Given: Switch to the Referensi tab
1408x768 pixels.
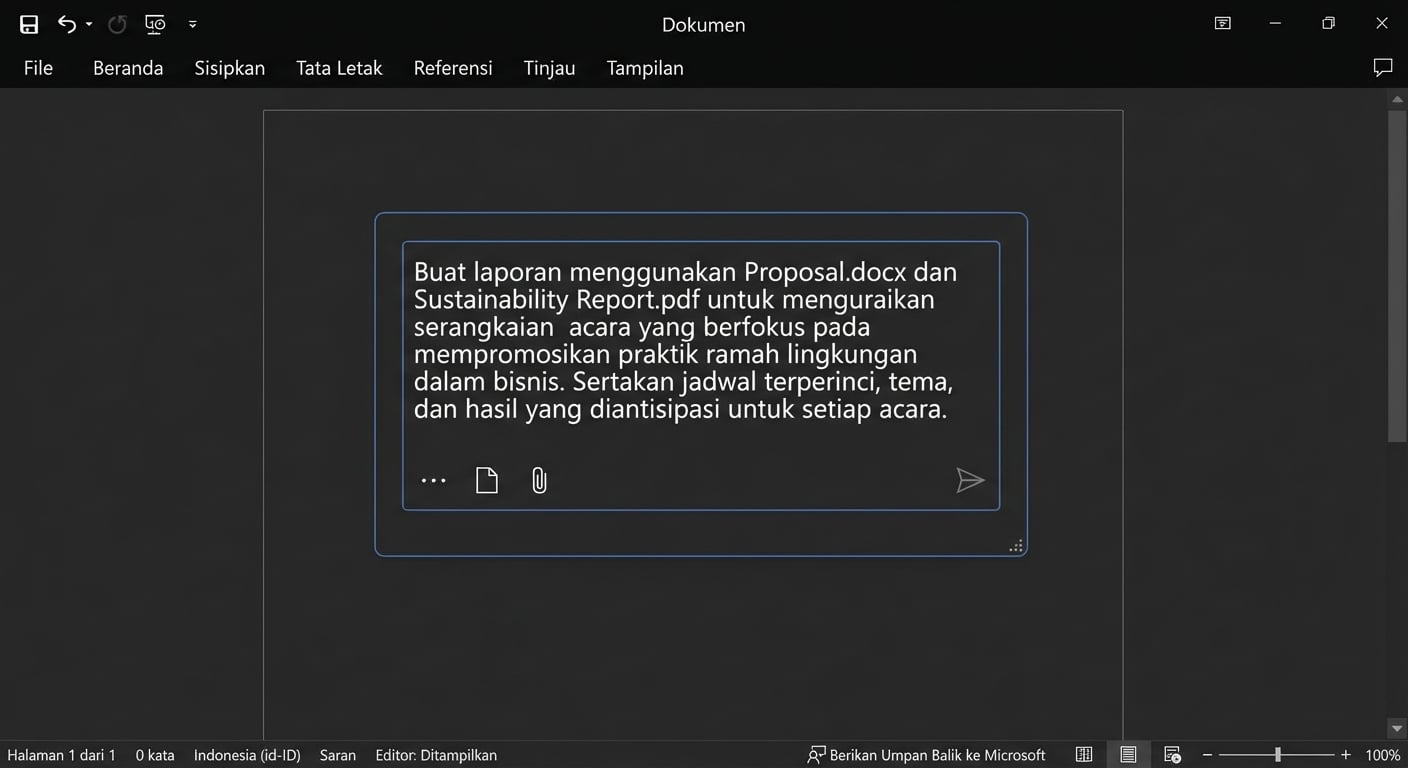Looking at the screenshot, I should 453,68.
